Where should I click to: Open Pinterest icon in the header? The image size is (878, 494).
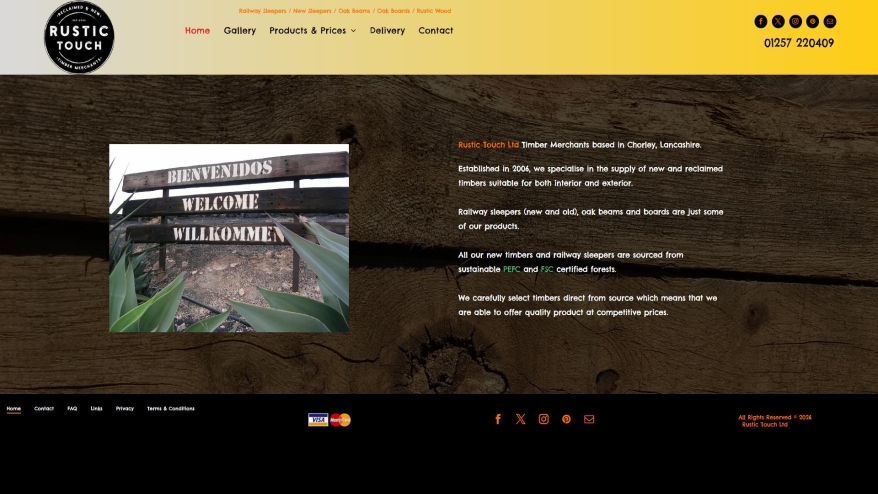(812, 21)
